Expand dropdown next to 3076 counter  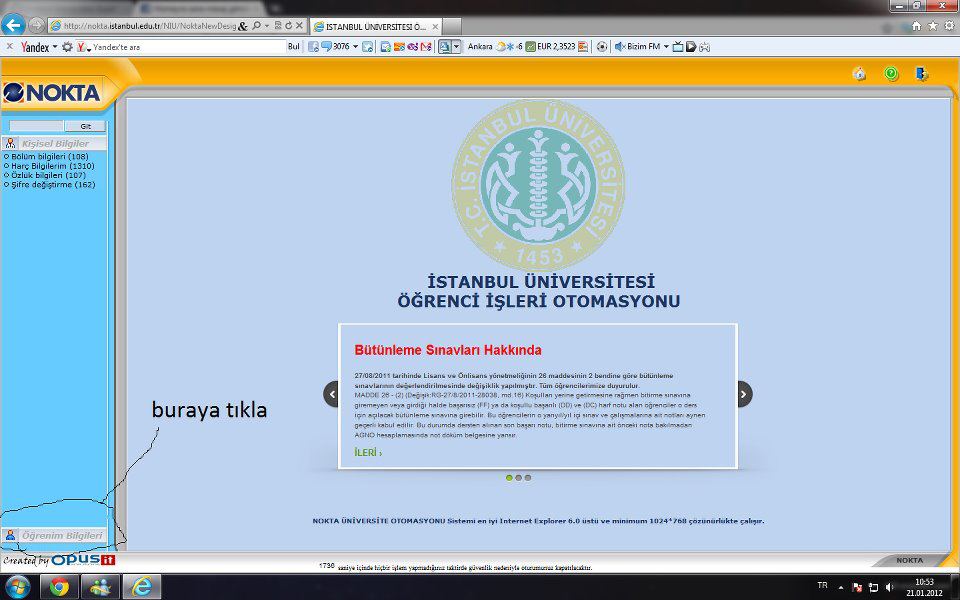pyautogui.click(x=355, y=47)
